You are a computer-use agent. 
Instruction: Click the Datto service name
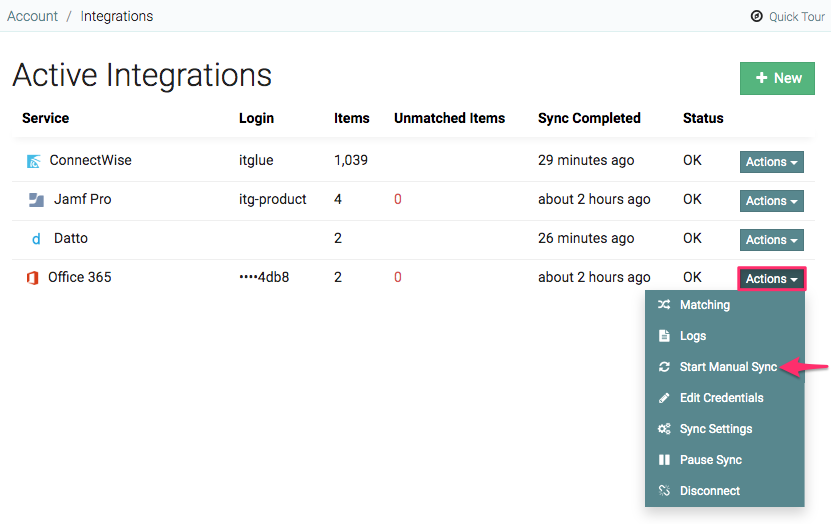coord(71,238)
